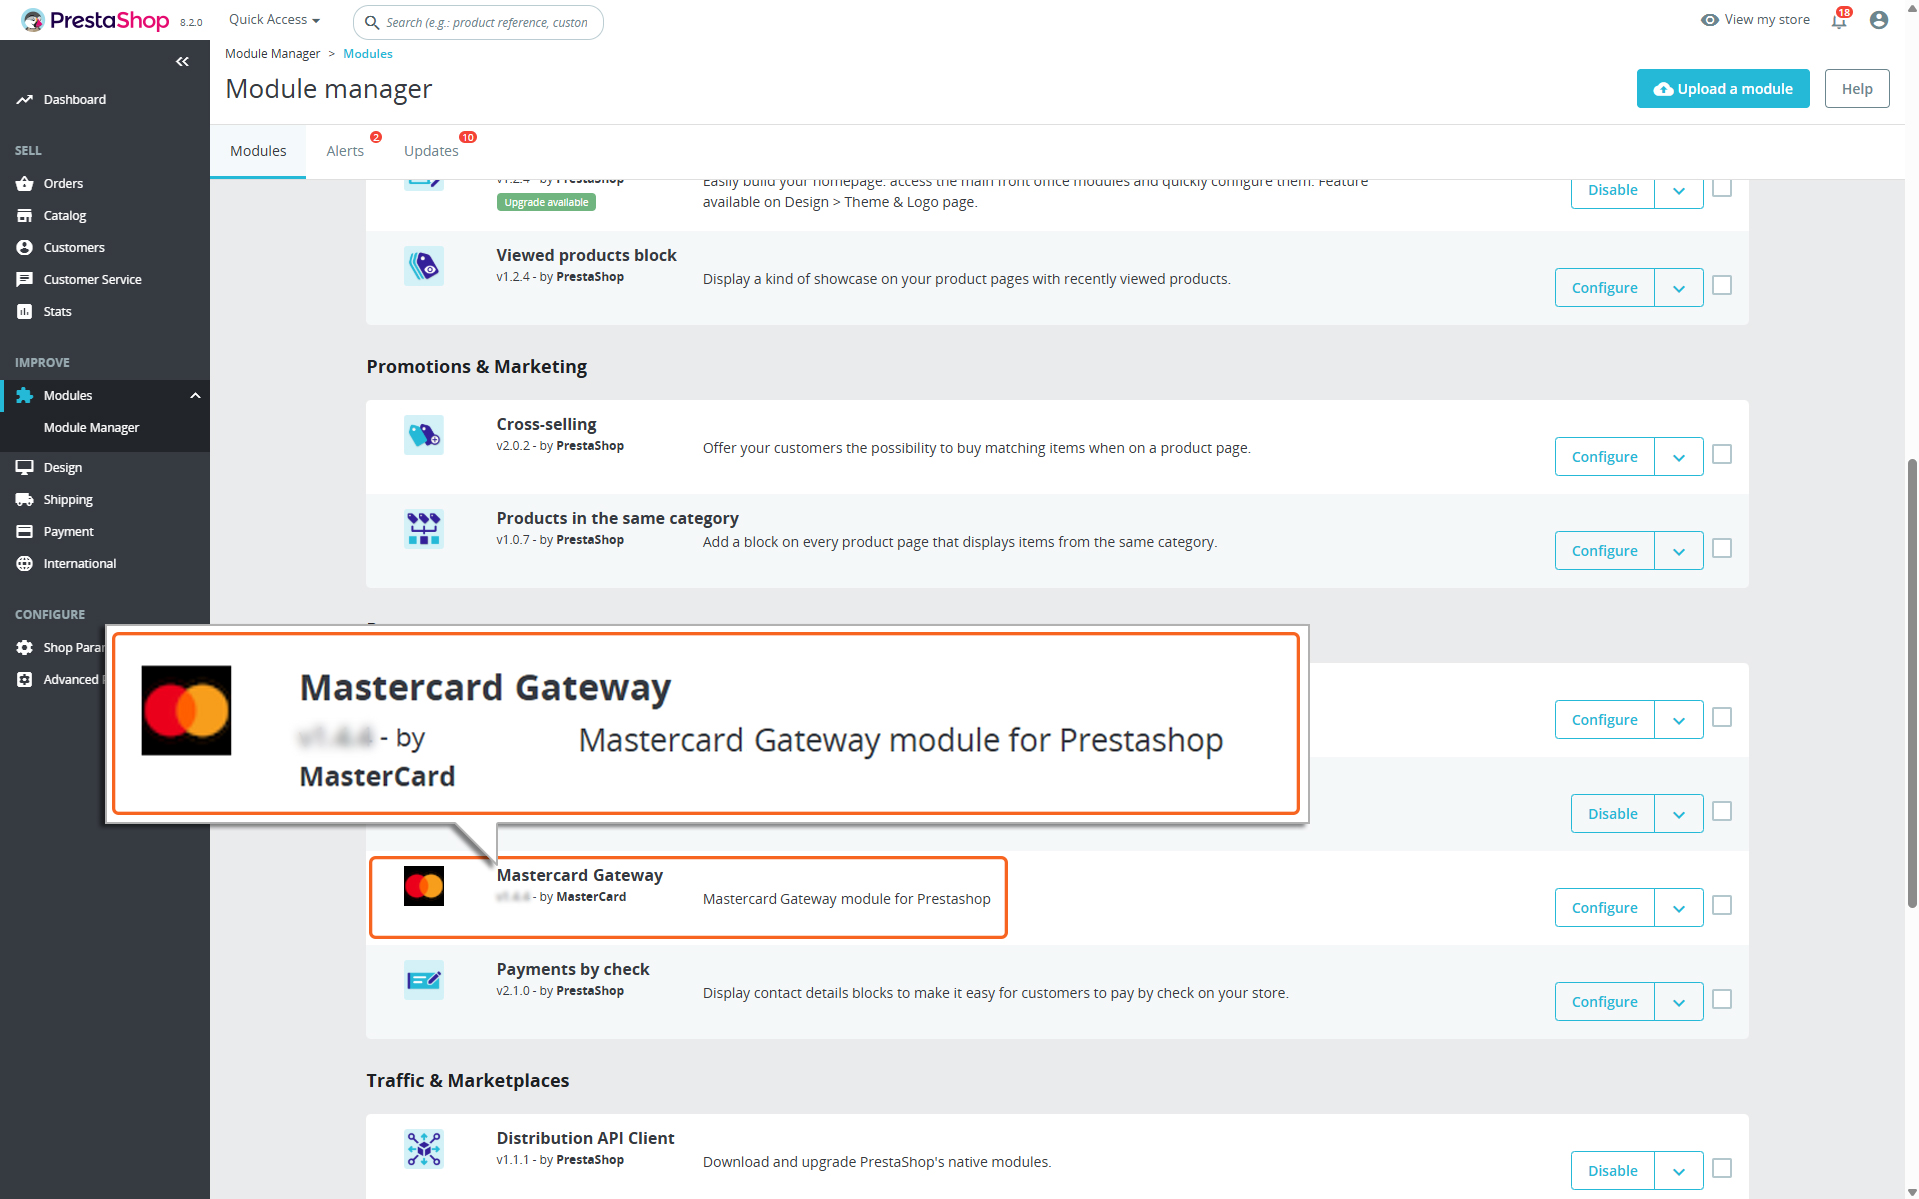1919x1199 pixels.
Task: Click the notifications bell icon
Action: 1838,20
